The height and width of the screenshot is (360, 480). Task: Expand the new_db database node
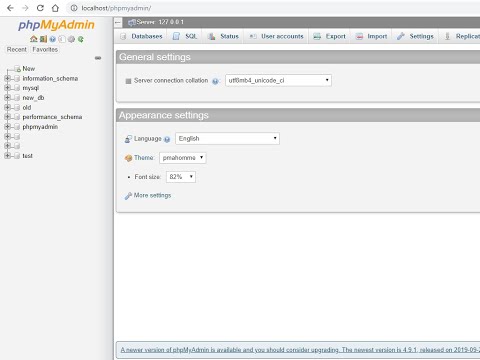point(7,98)
